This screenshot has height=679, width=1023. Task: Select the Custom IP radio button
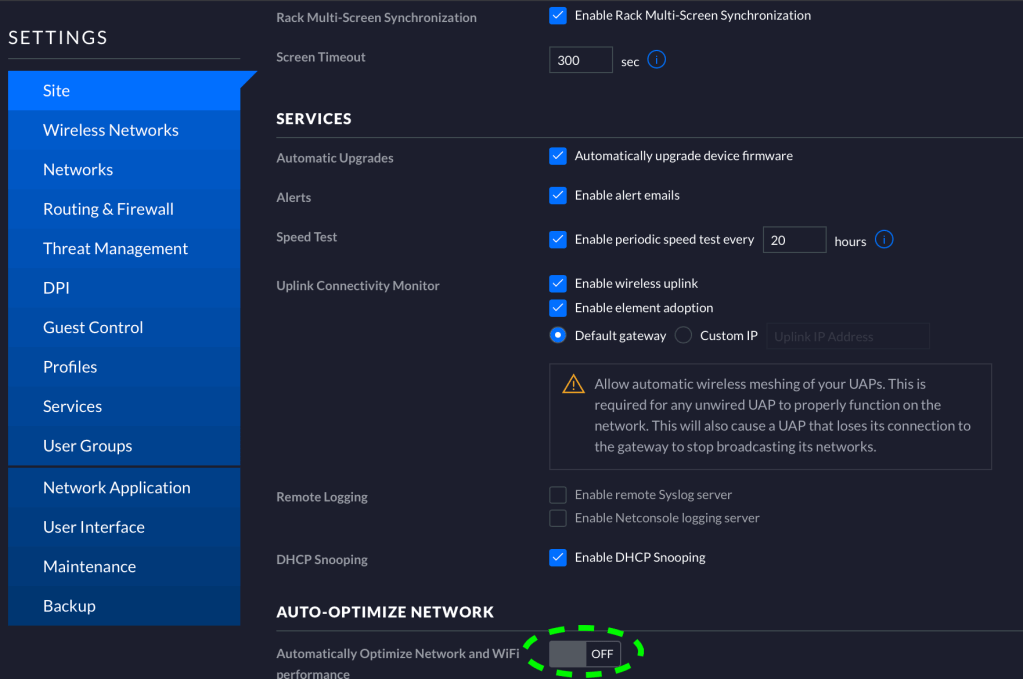tap(683, 336)
